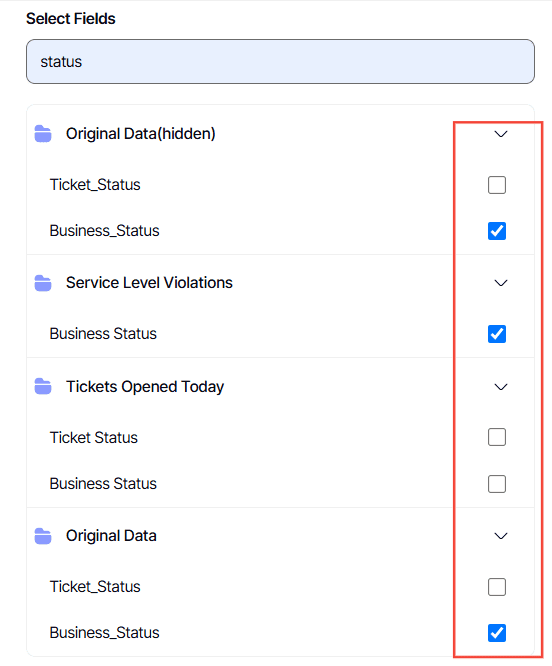Select the Tickets Opened Today group label
Image resolution: width=552 pixels, height=666 pixels.
[x=145, y=387]
